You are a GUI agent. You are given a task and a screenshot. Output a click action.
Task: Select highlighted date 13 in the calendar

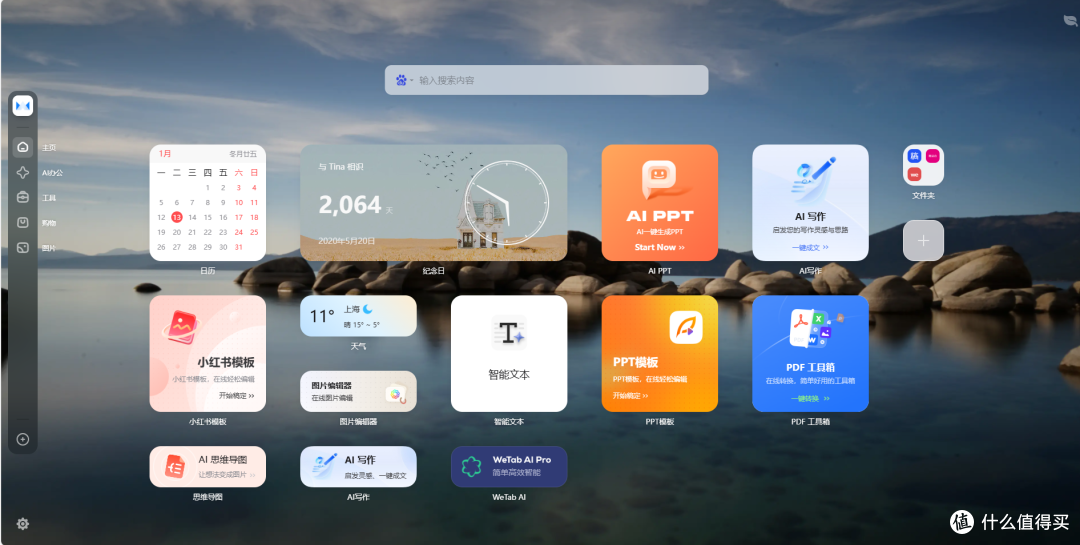[x=176, y=217]
